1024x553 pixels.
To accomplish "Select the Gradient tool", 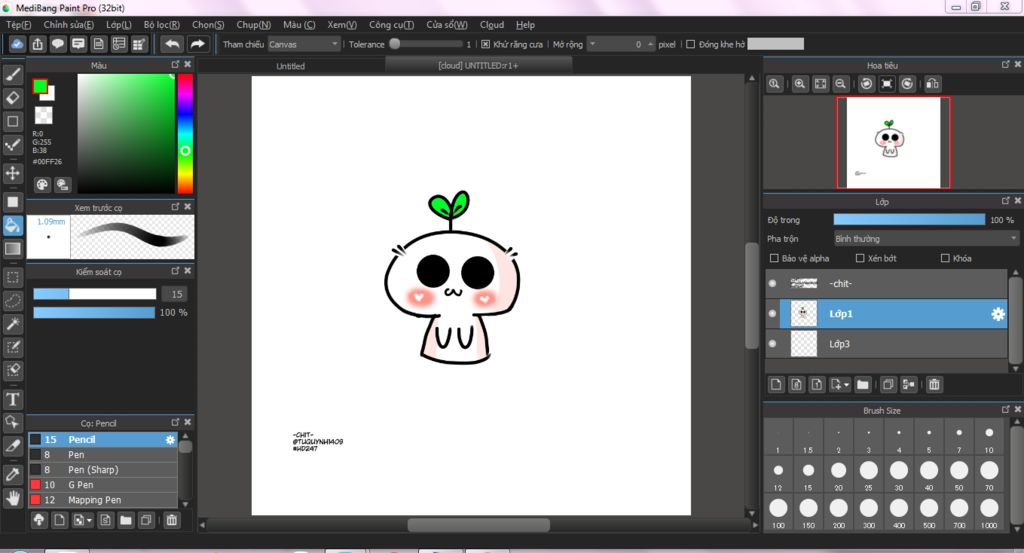I will pos(13,249).
